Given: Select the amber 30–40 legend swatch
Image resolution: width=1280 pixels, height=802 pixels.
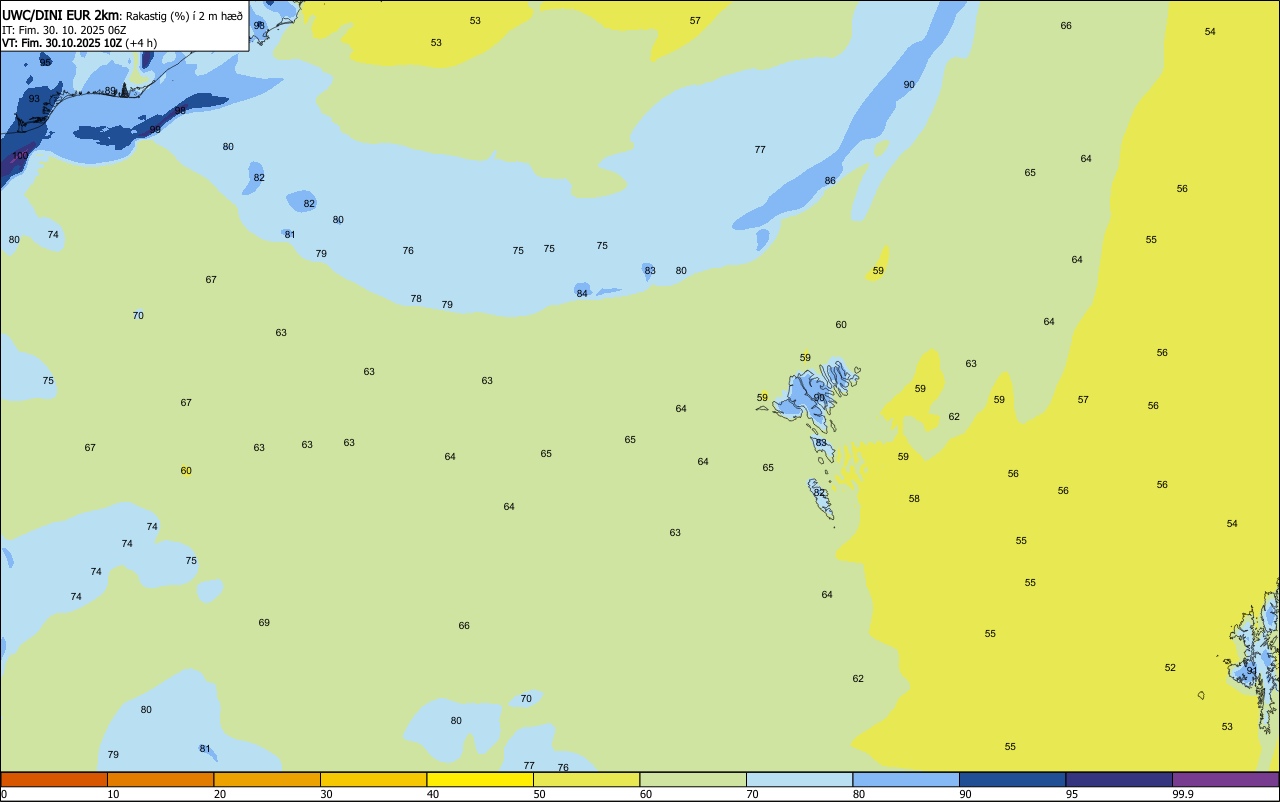Looking at the screenshot, I should click(x=373, y=779).
